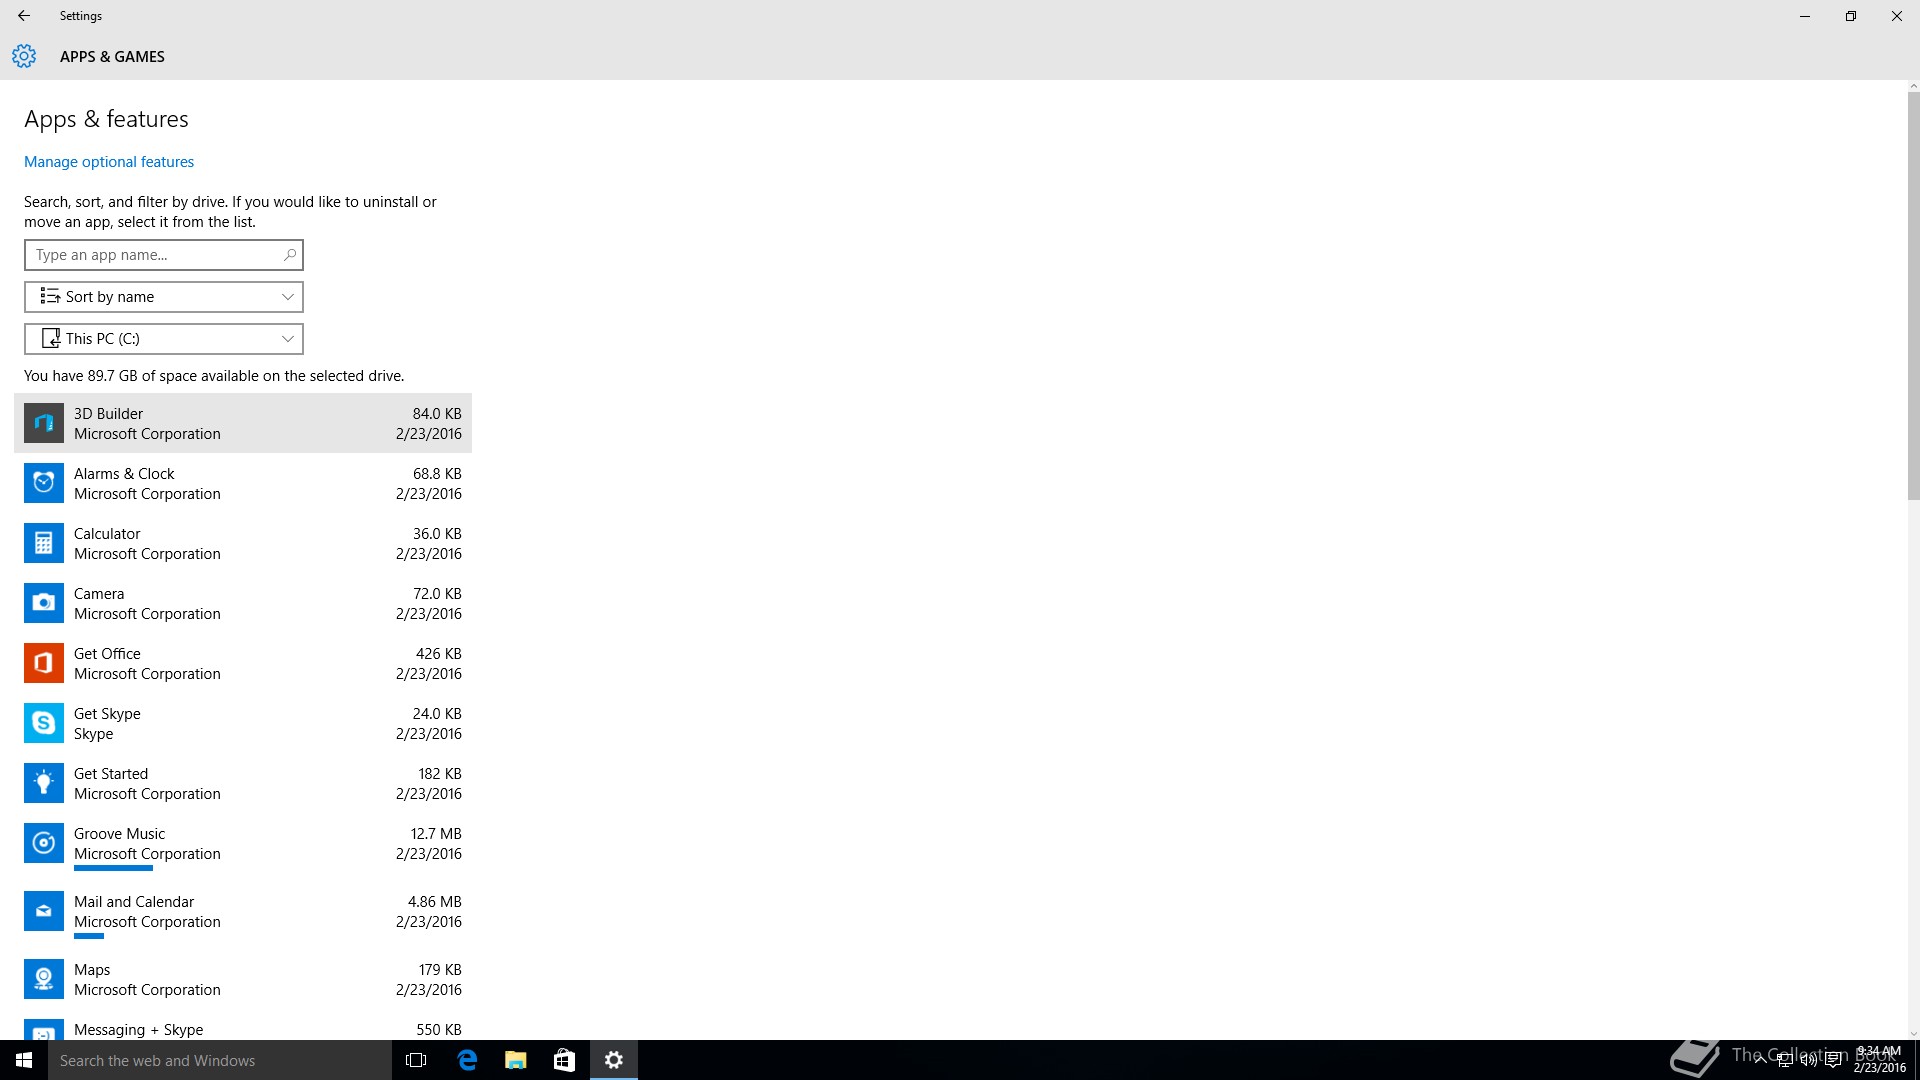Click the Get Skype app icon

point(44,723)
